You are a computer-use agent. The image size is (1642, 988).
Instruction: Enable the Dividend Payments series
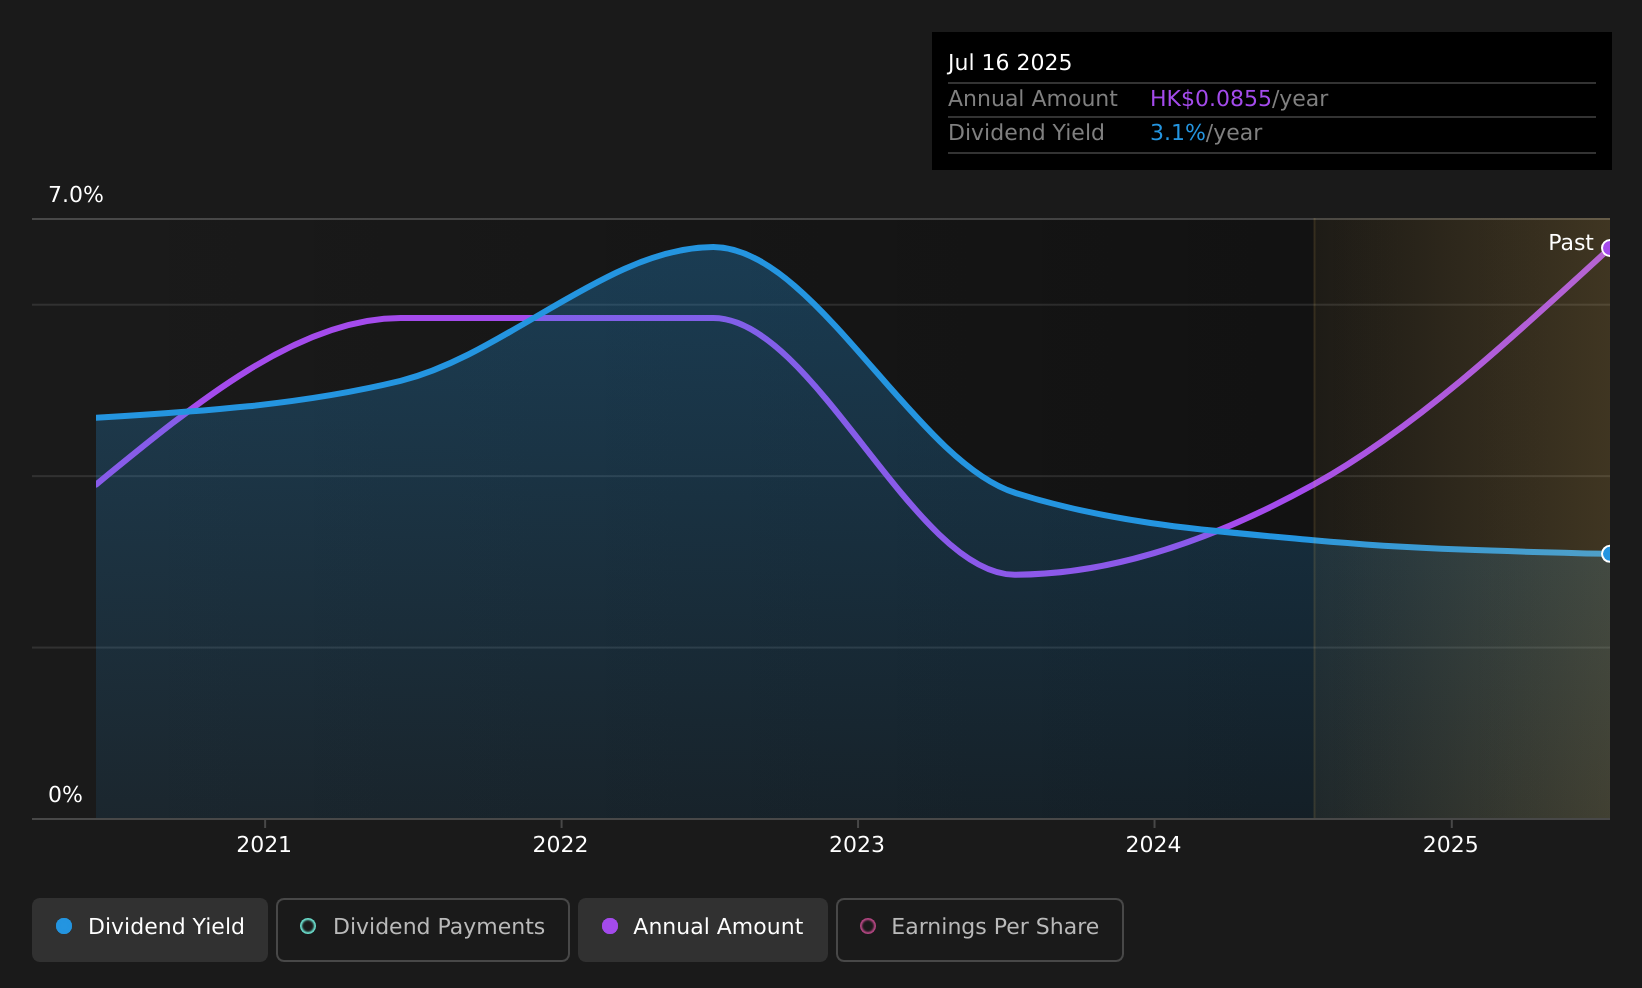(x=423, y=929)
